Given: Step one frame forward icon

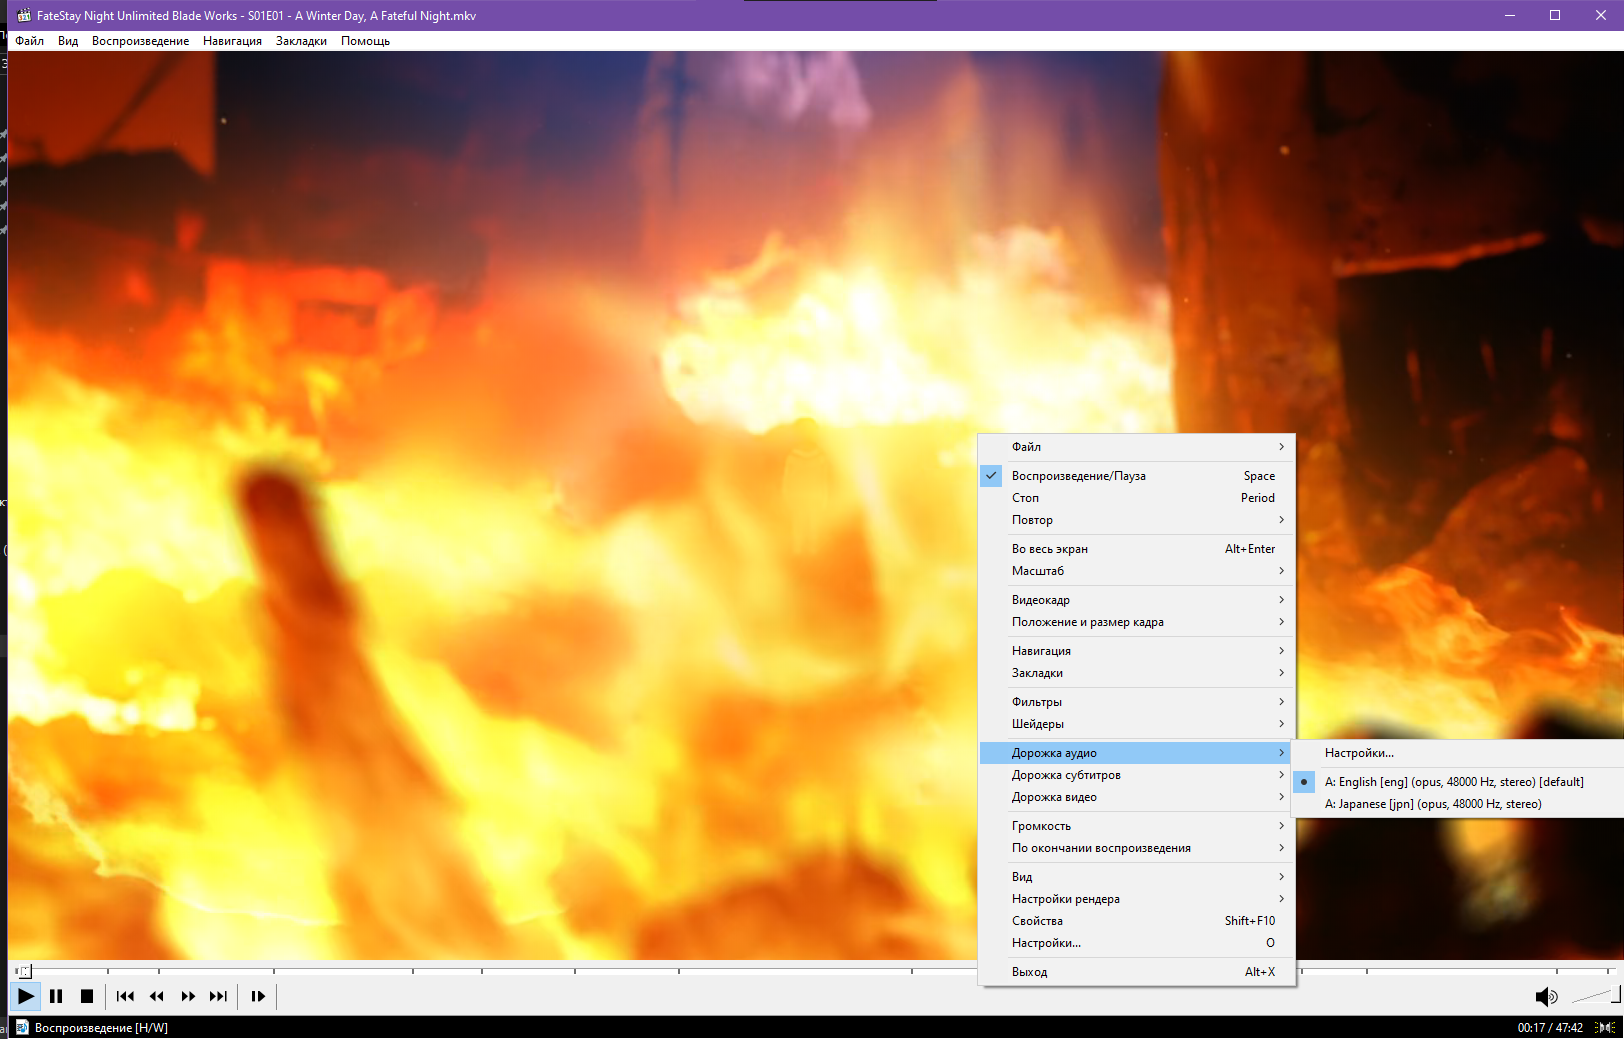Looking at the screenshot, I should [x=258, y=996].
